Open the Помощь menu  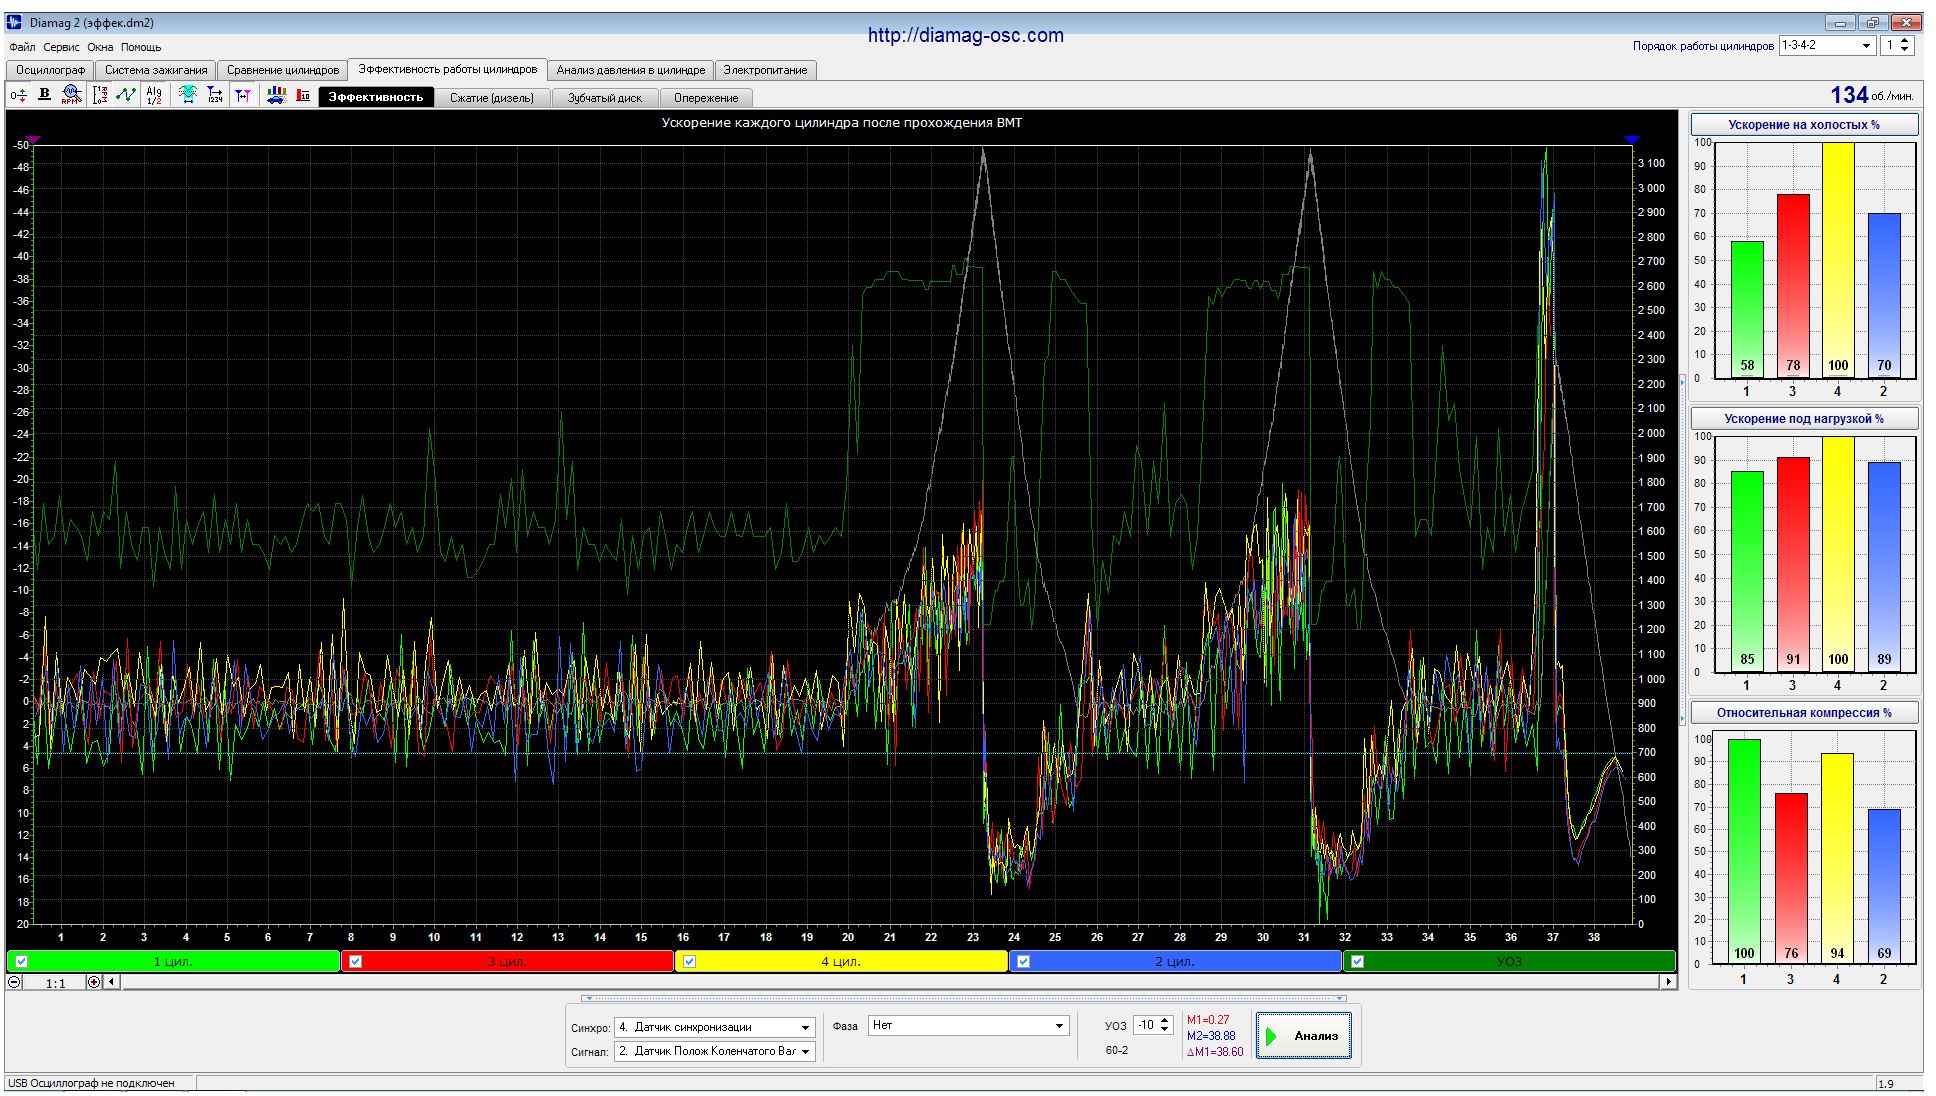[141, 47]
